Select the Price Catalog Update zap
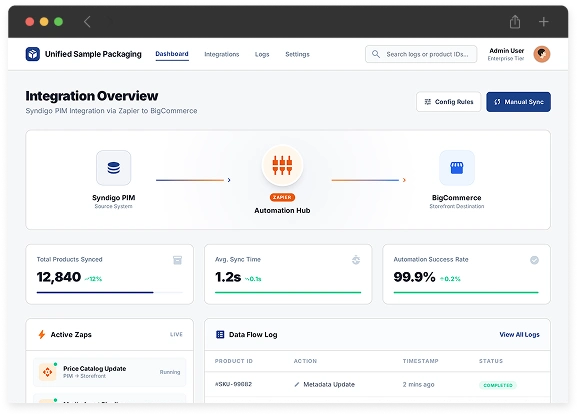 (x=110, y=372)
